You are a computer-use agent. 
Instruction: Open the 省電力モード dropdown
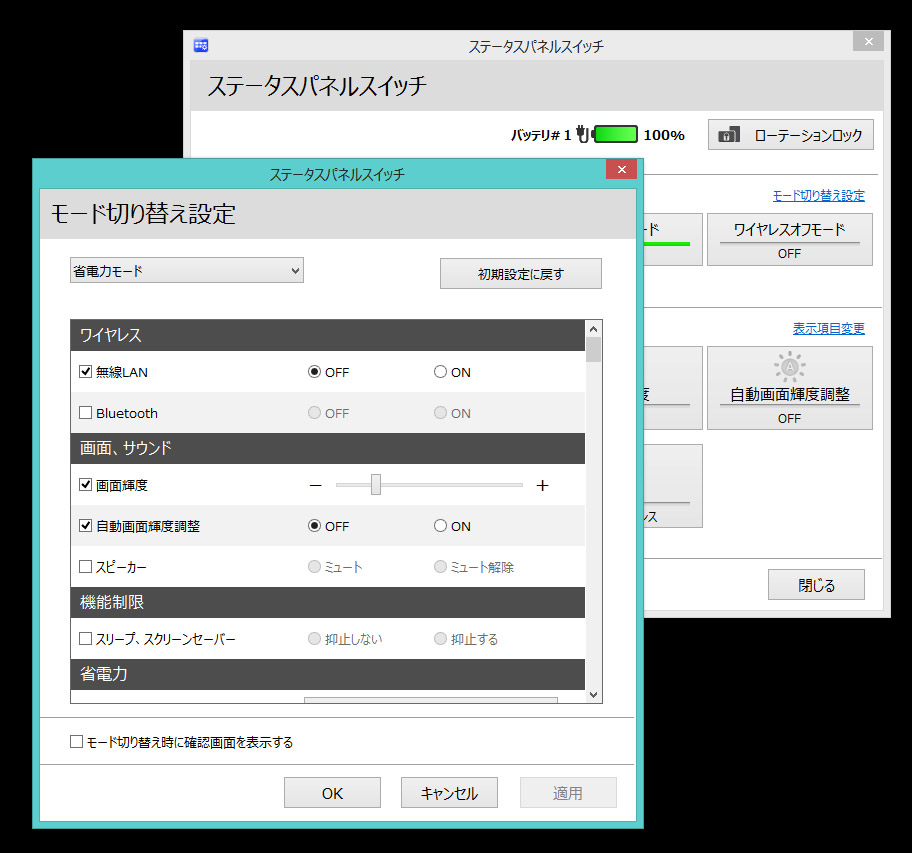[x=186, y=270]
